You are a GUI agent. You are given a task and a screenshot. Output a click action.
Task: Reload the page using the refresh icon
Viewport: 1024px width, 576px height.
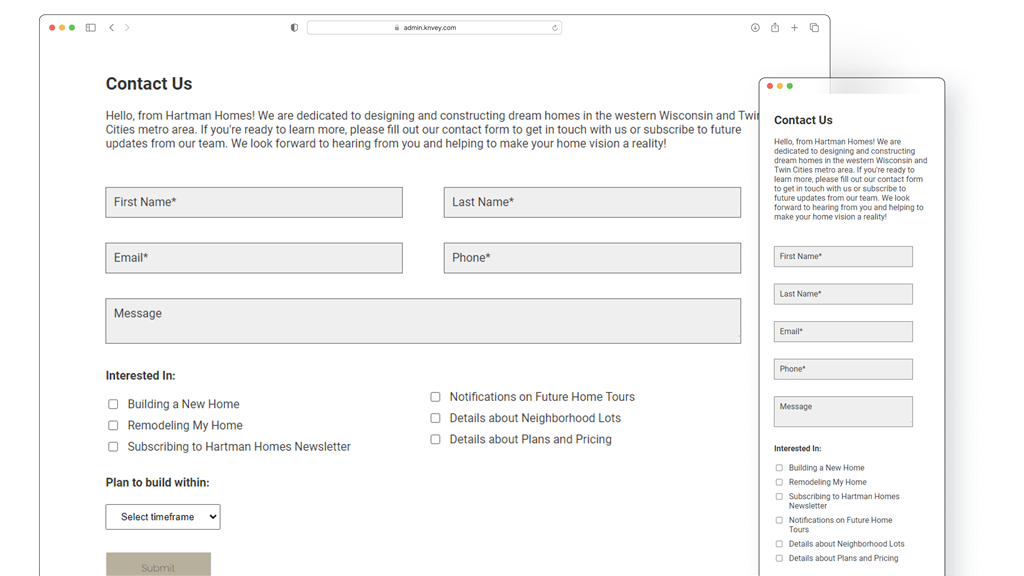pyautogui.click(x=554, y=27)
